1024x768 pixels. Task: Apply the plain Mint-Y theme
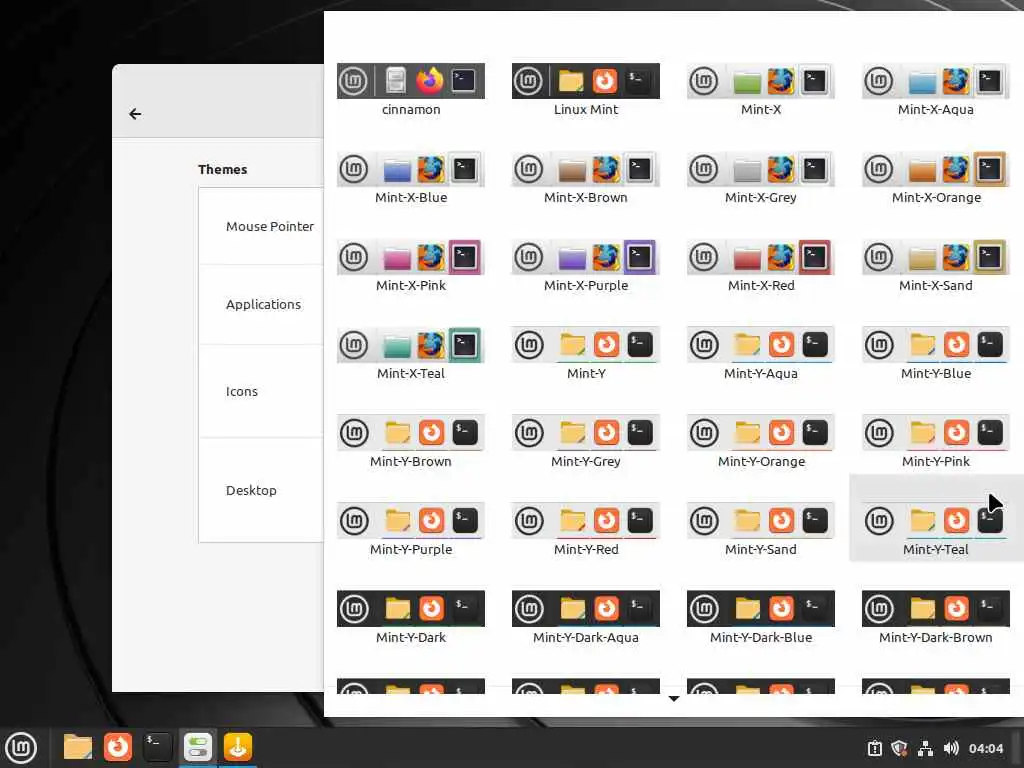click(x=586, y=355)
